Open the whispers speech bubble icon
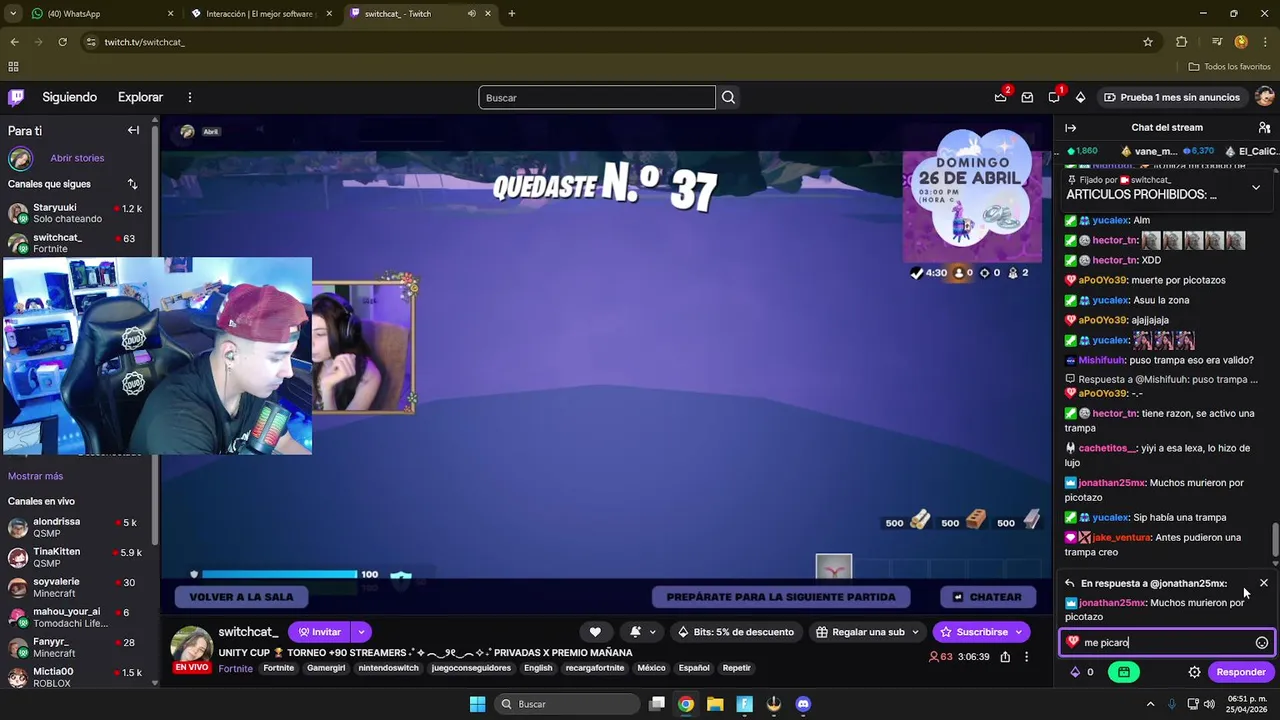This screenshot has width=1280, height=720. click(1054, 97)
